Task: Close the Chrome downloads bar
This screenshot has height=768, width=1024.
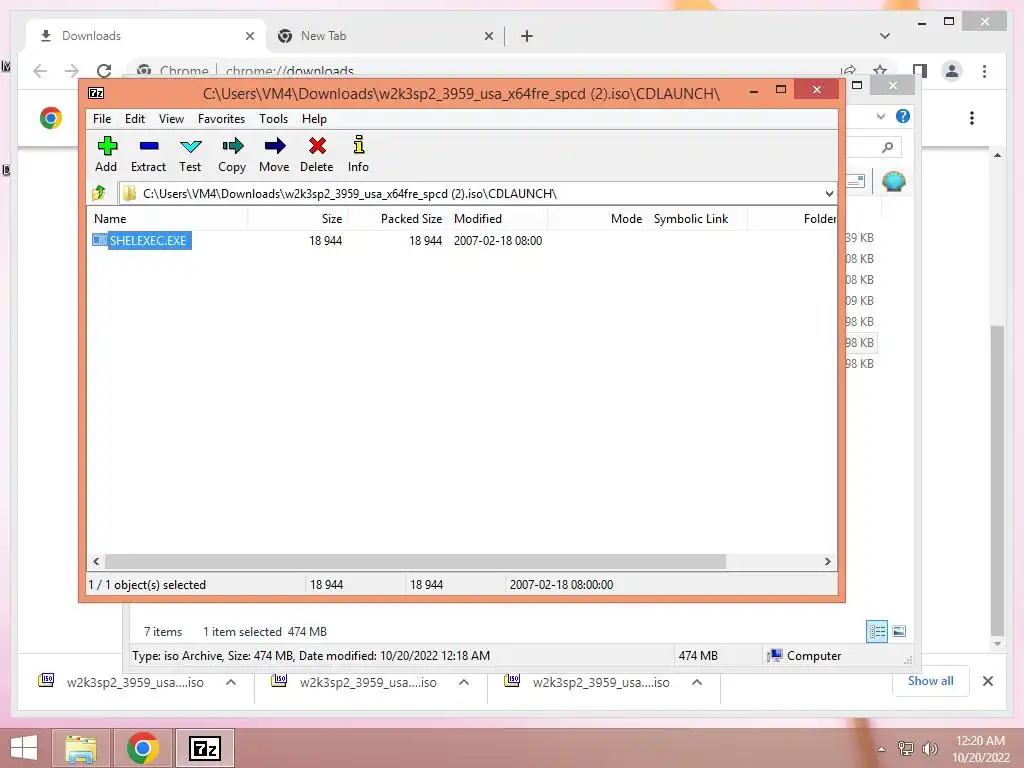Action: click(988, 681)
